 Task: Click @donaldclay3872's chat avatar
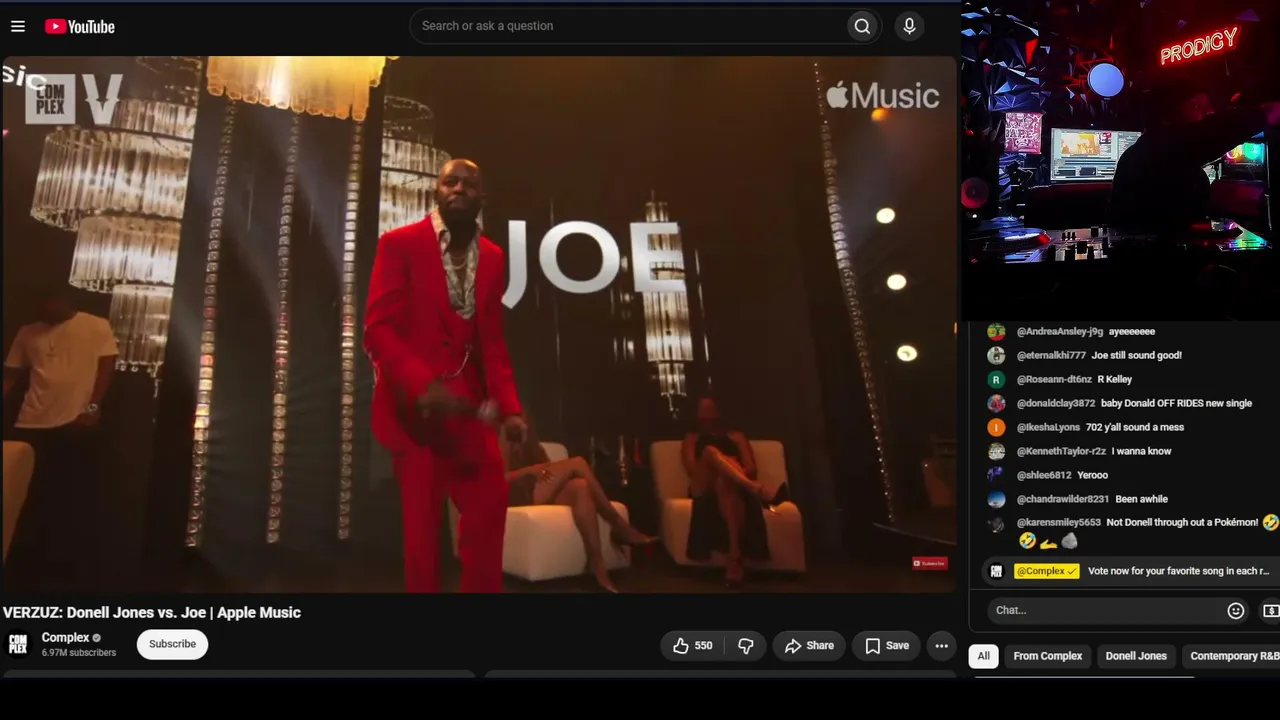click(996, 404)
